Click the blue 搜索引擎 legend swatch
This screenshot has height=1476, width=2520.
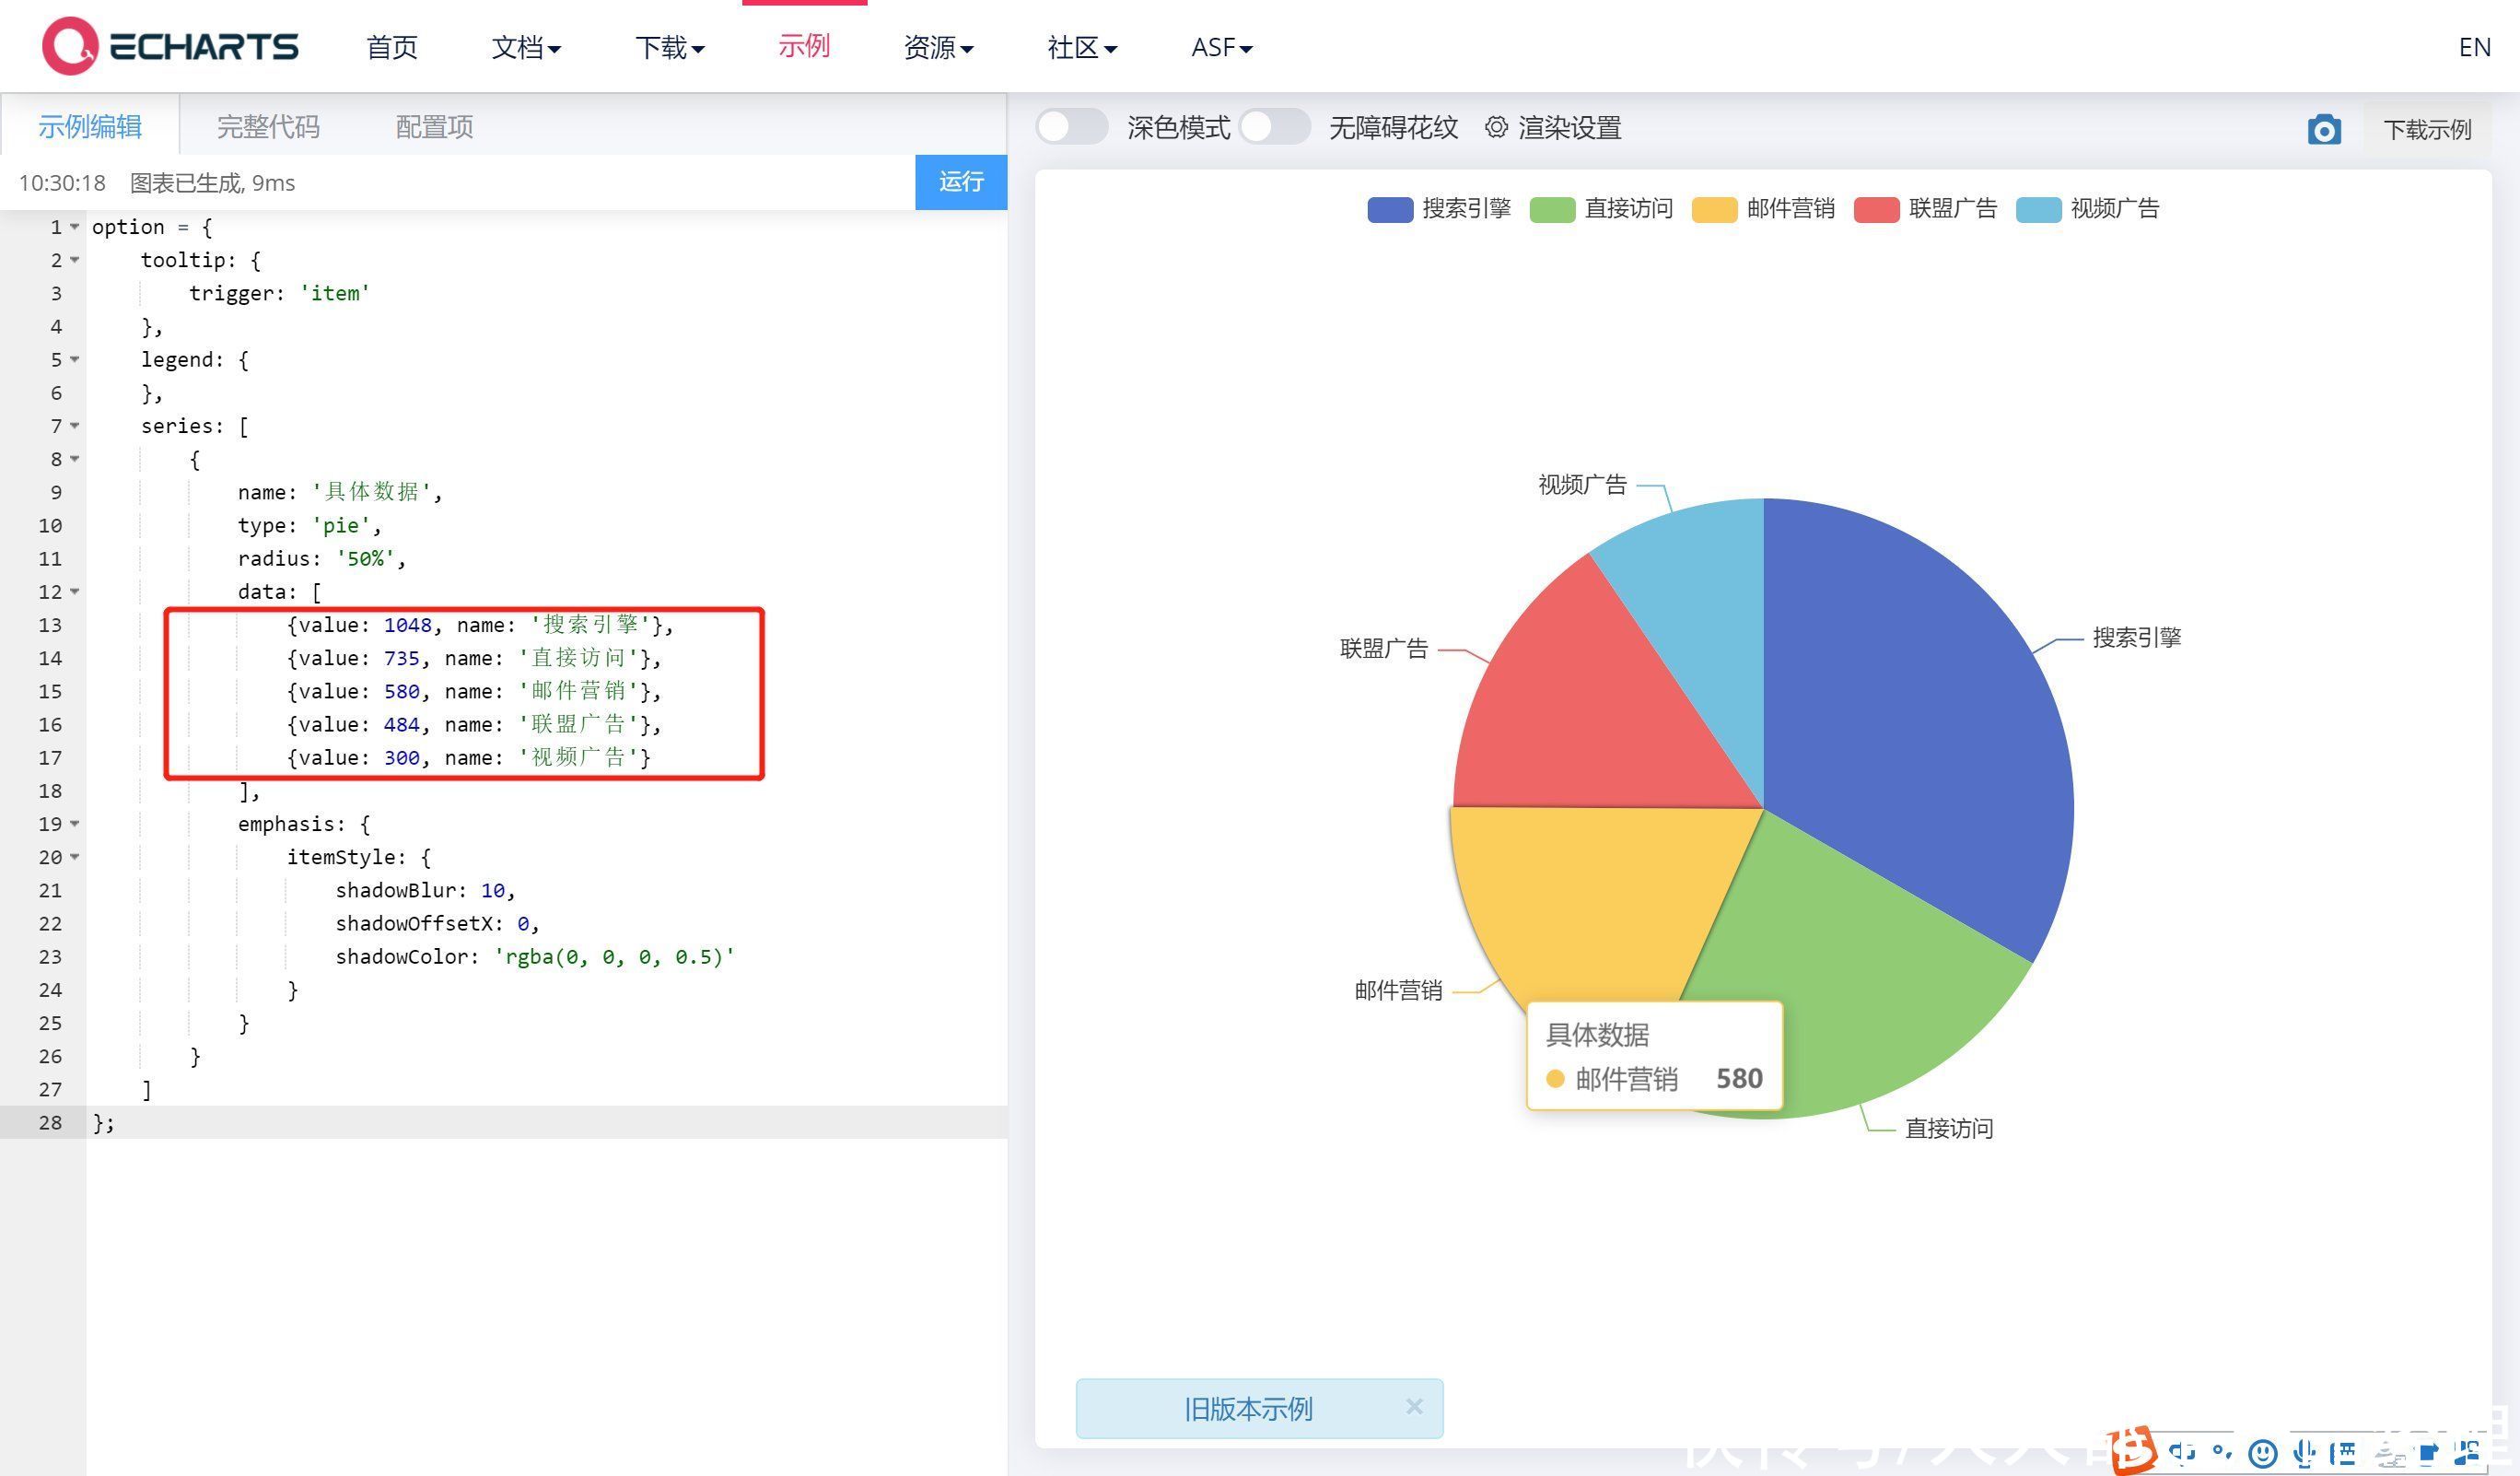click(1390, 209)
